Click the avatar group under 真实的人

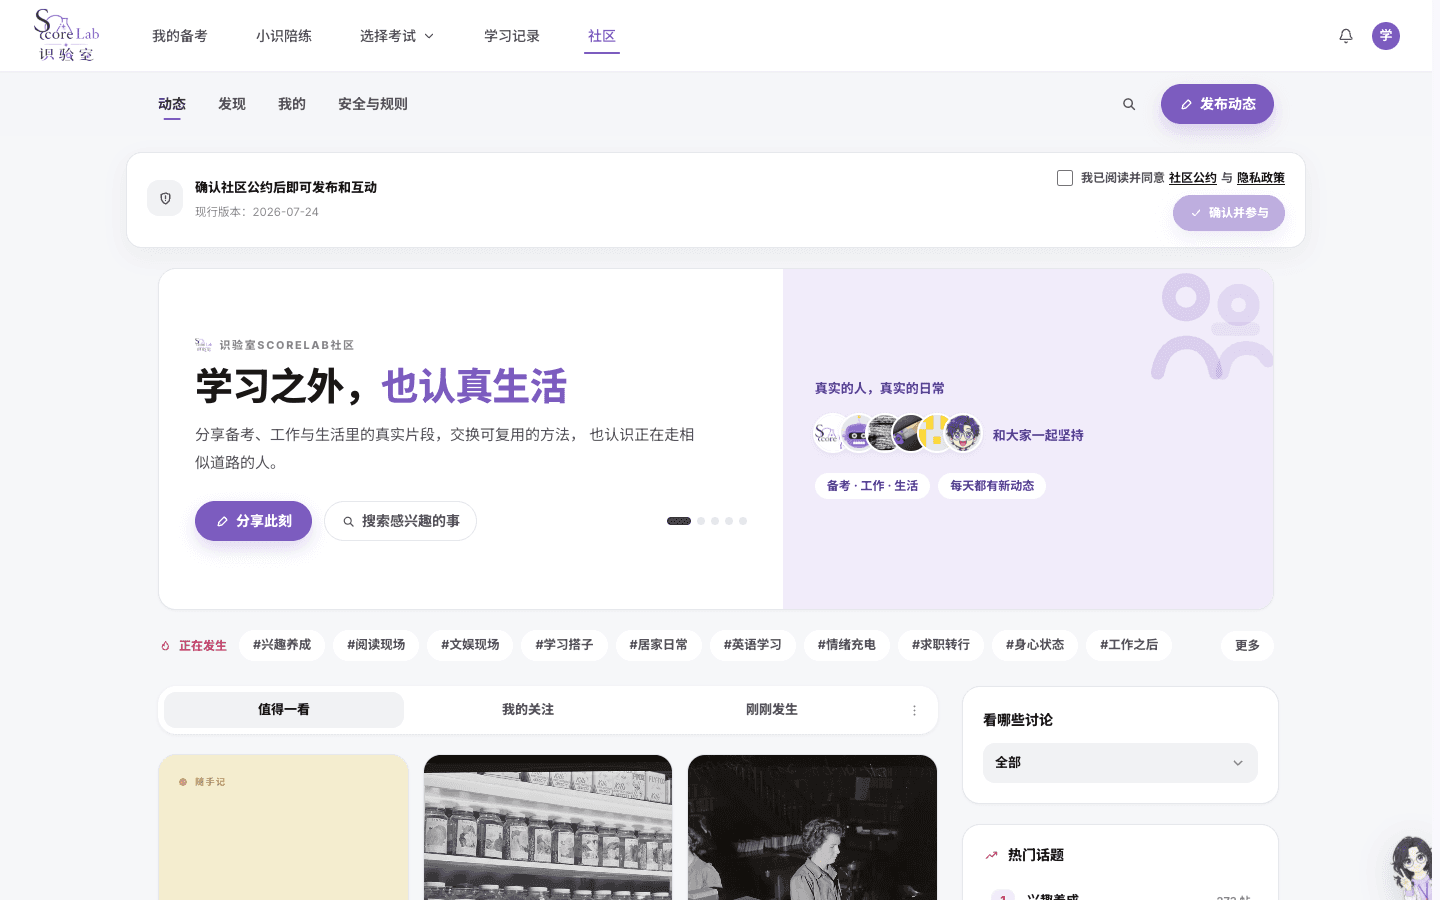[898, 434]
